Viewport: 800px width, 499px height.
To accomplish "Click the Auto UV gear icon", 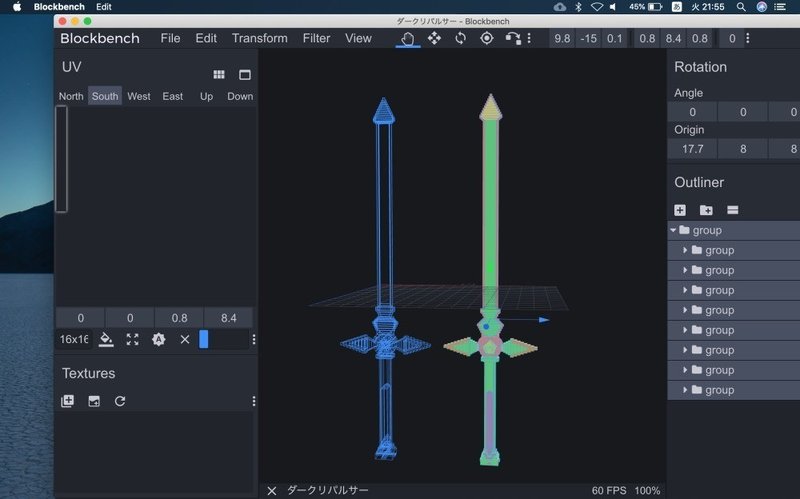I will click(x=159, y=339).
